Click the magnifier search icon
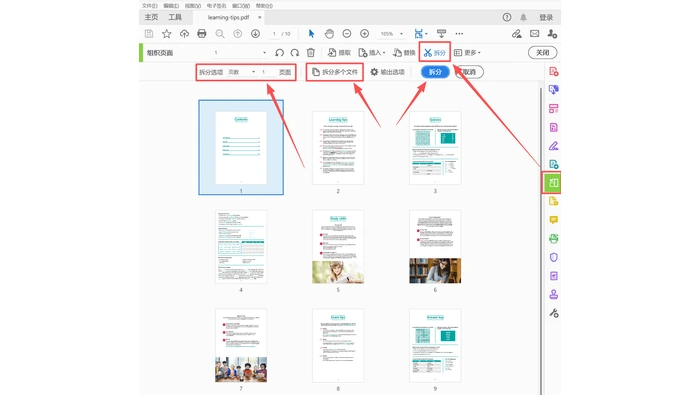 [220, 33]
